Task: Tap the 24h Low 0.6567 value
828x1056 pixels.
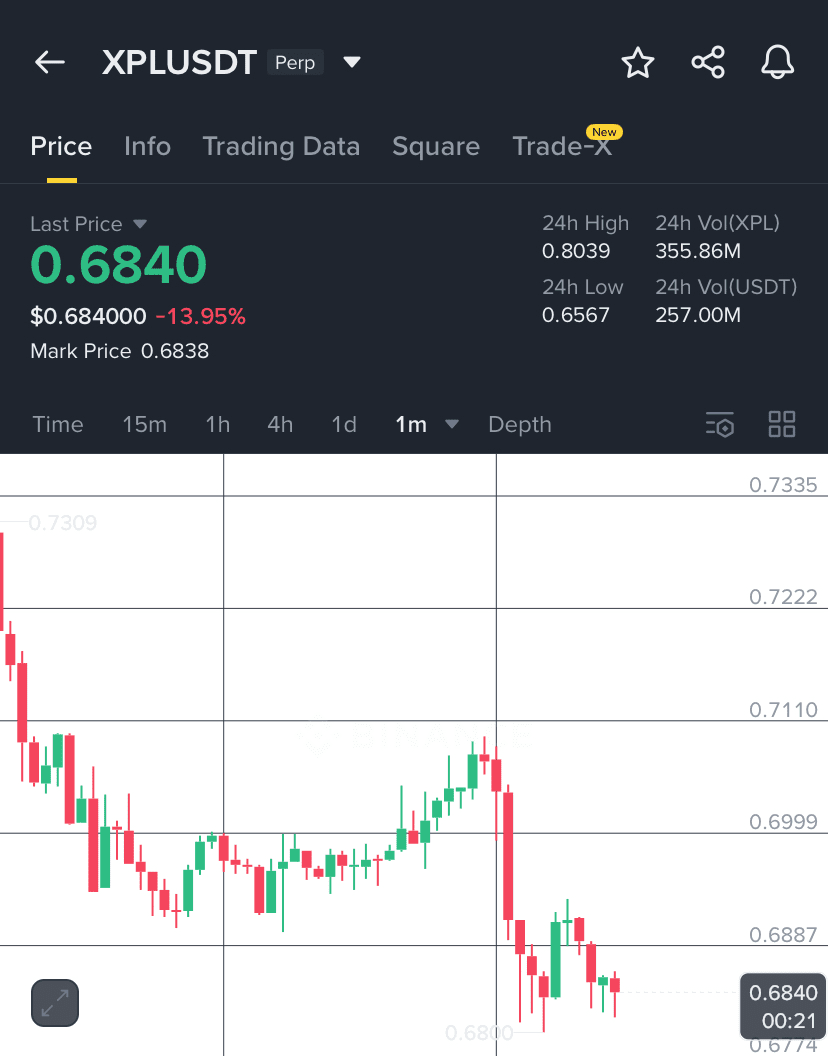Action: click(576, 315)
